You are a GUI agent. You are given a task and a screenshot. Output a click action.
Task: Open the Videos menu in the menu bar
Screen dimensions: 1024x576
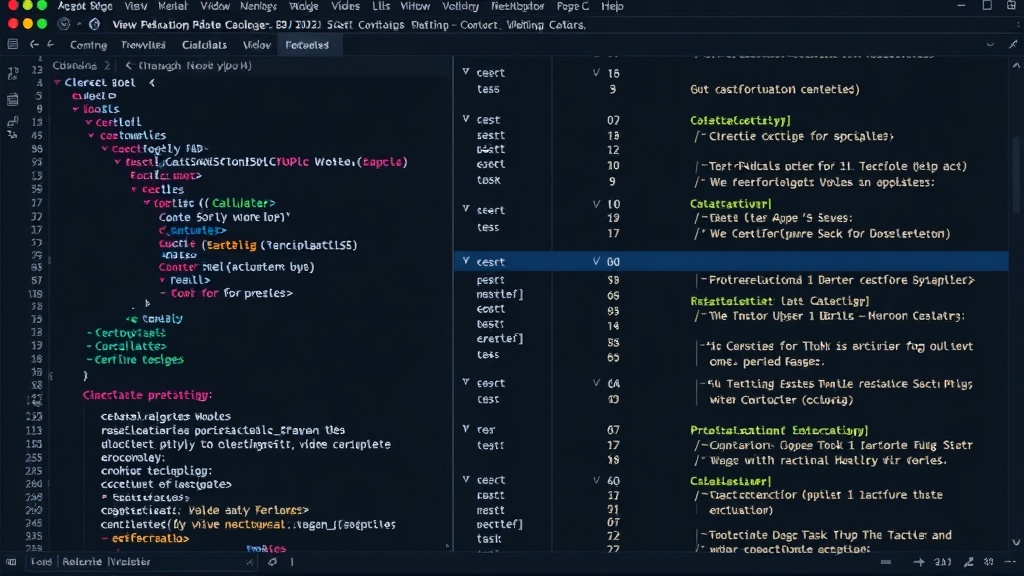point(345,6)
